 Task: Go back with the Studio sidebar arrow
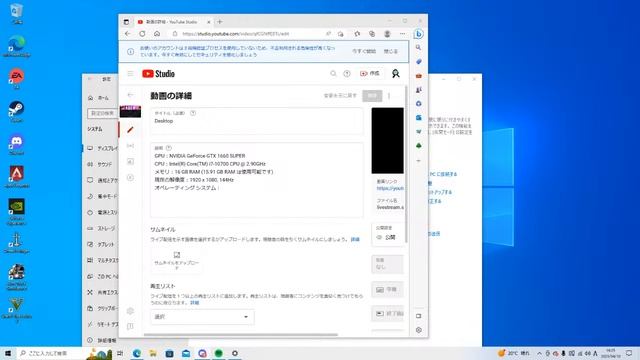tap(130, 95)
